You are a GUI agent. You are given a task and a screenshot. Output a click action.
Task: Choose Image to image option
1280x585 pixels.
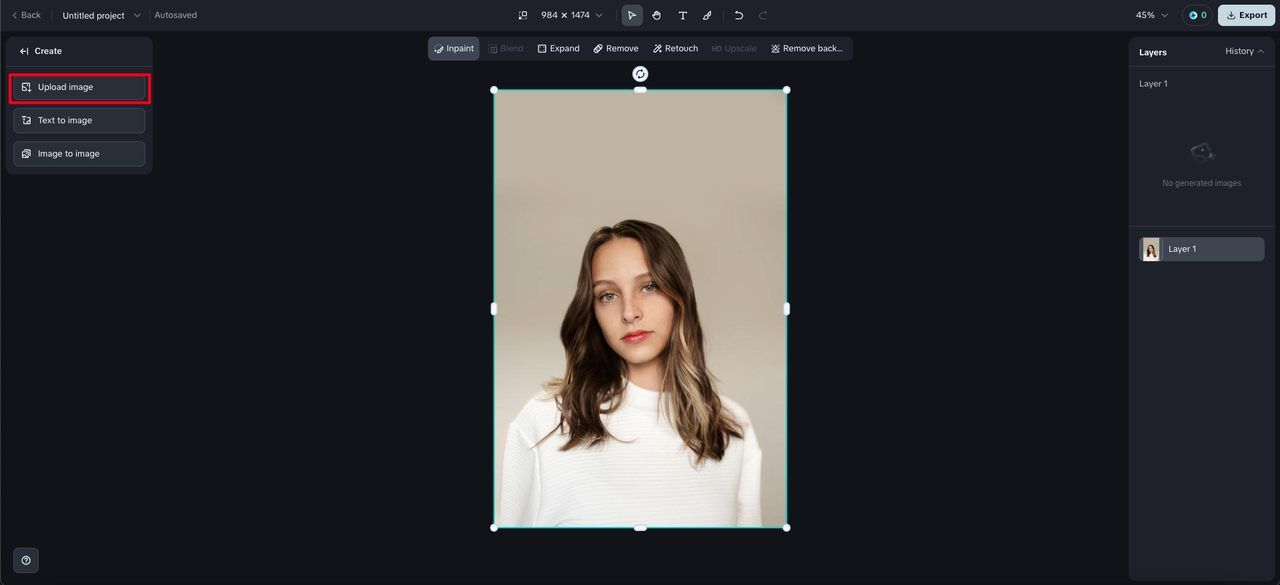click(x=79, y=154)
